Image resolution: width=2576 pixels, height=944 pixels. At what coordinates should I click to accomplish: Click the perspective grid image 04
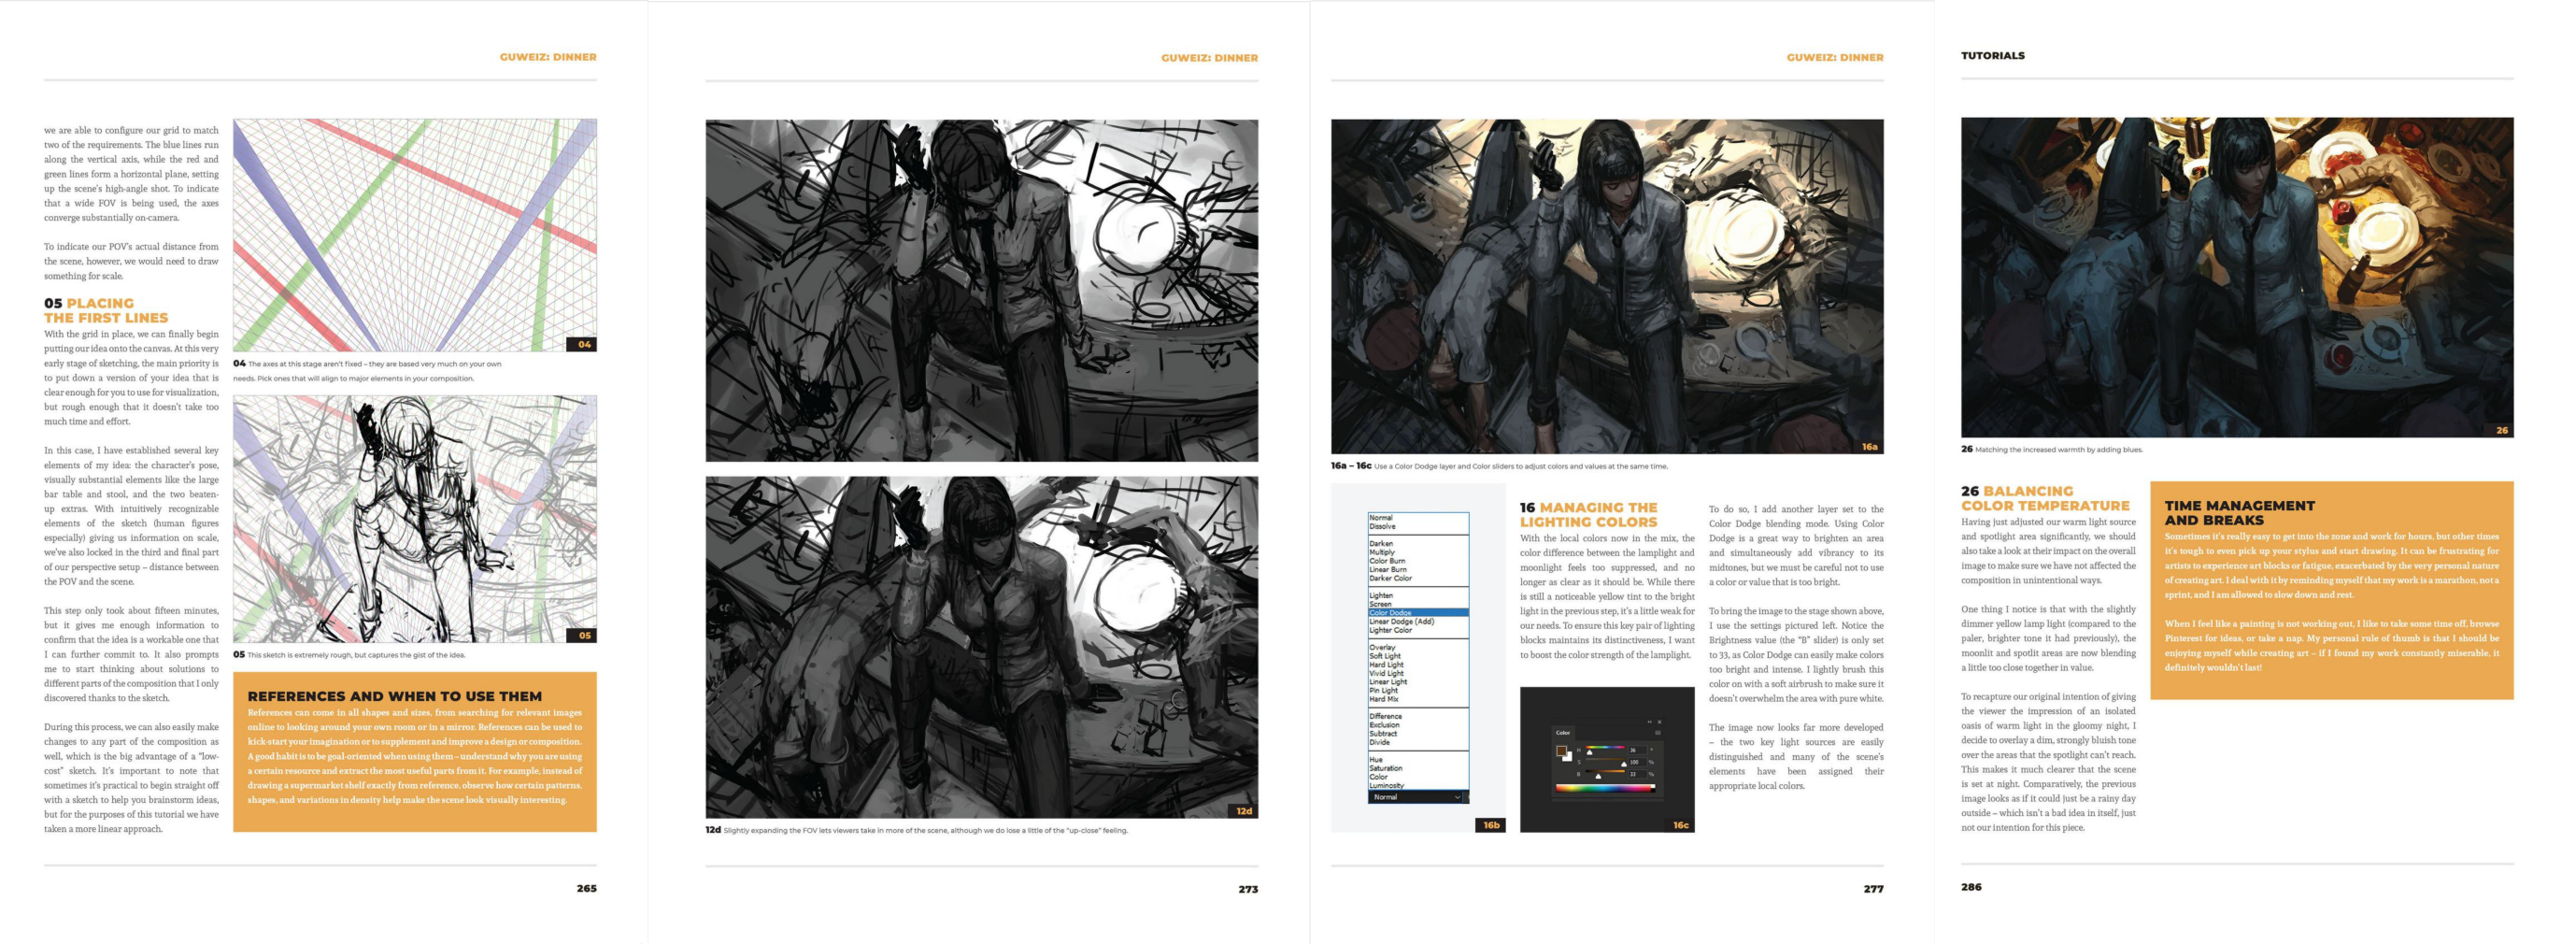[415, 235]
